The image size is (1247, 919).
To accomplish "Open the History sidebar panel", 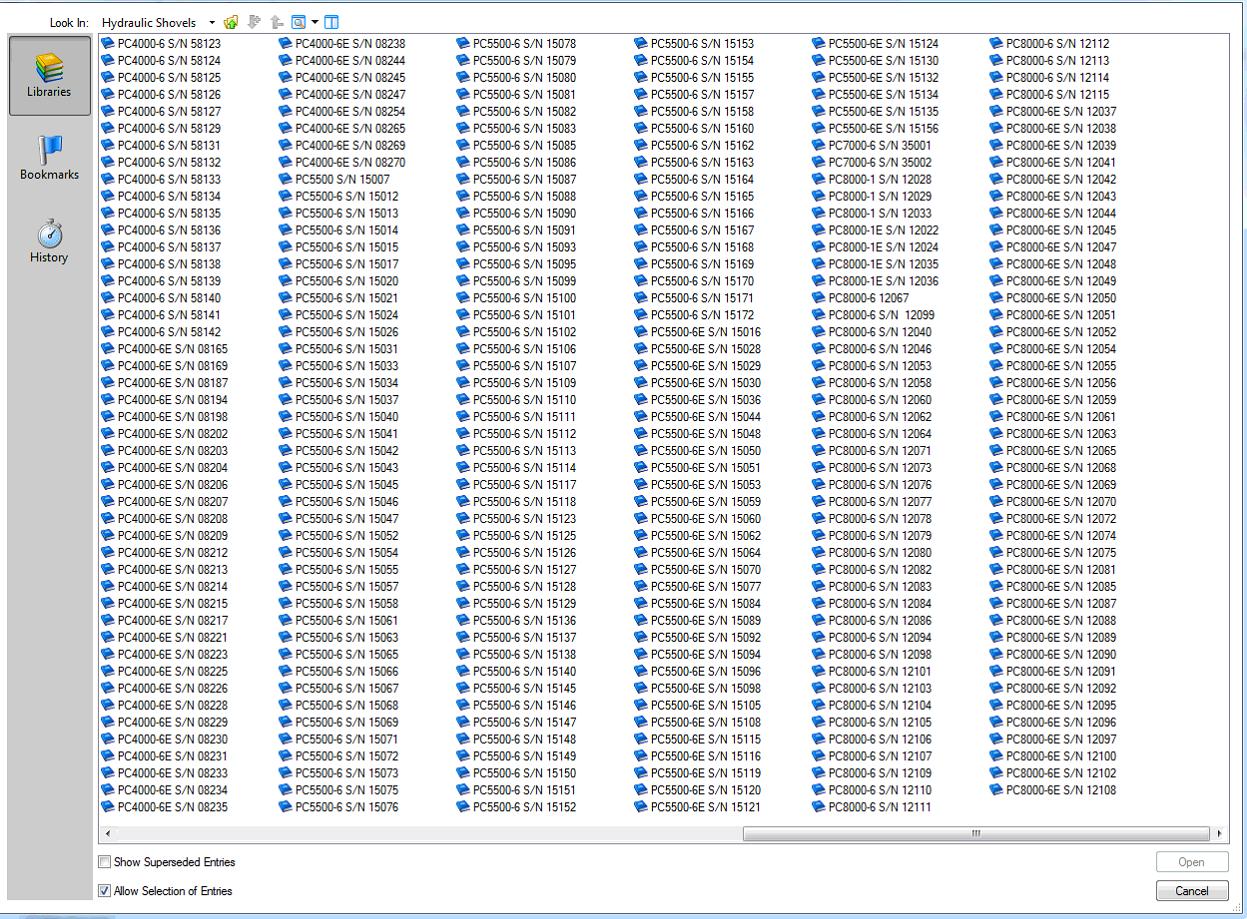I will click(49, 241).
